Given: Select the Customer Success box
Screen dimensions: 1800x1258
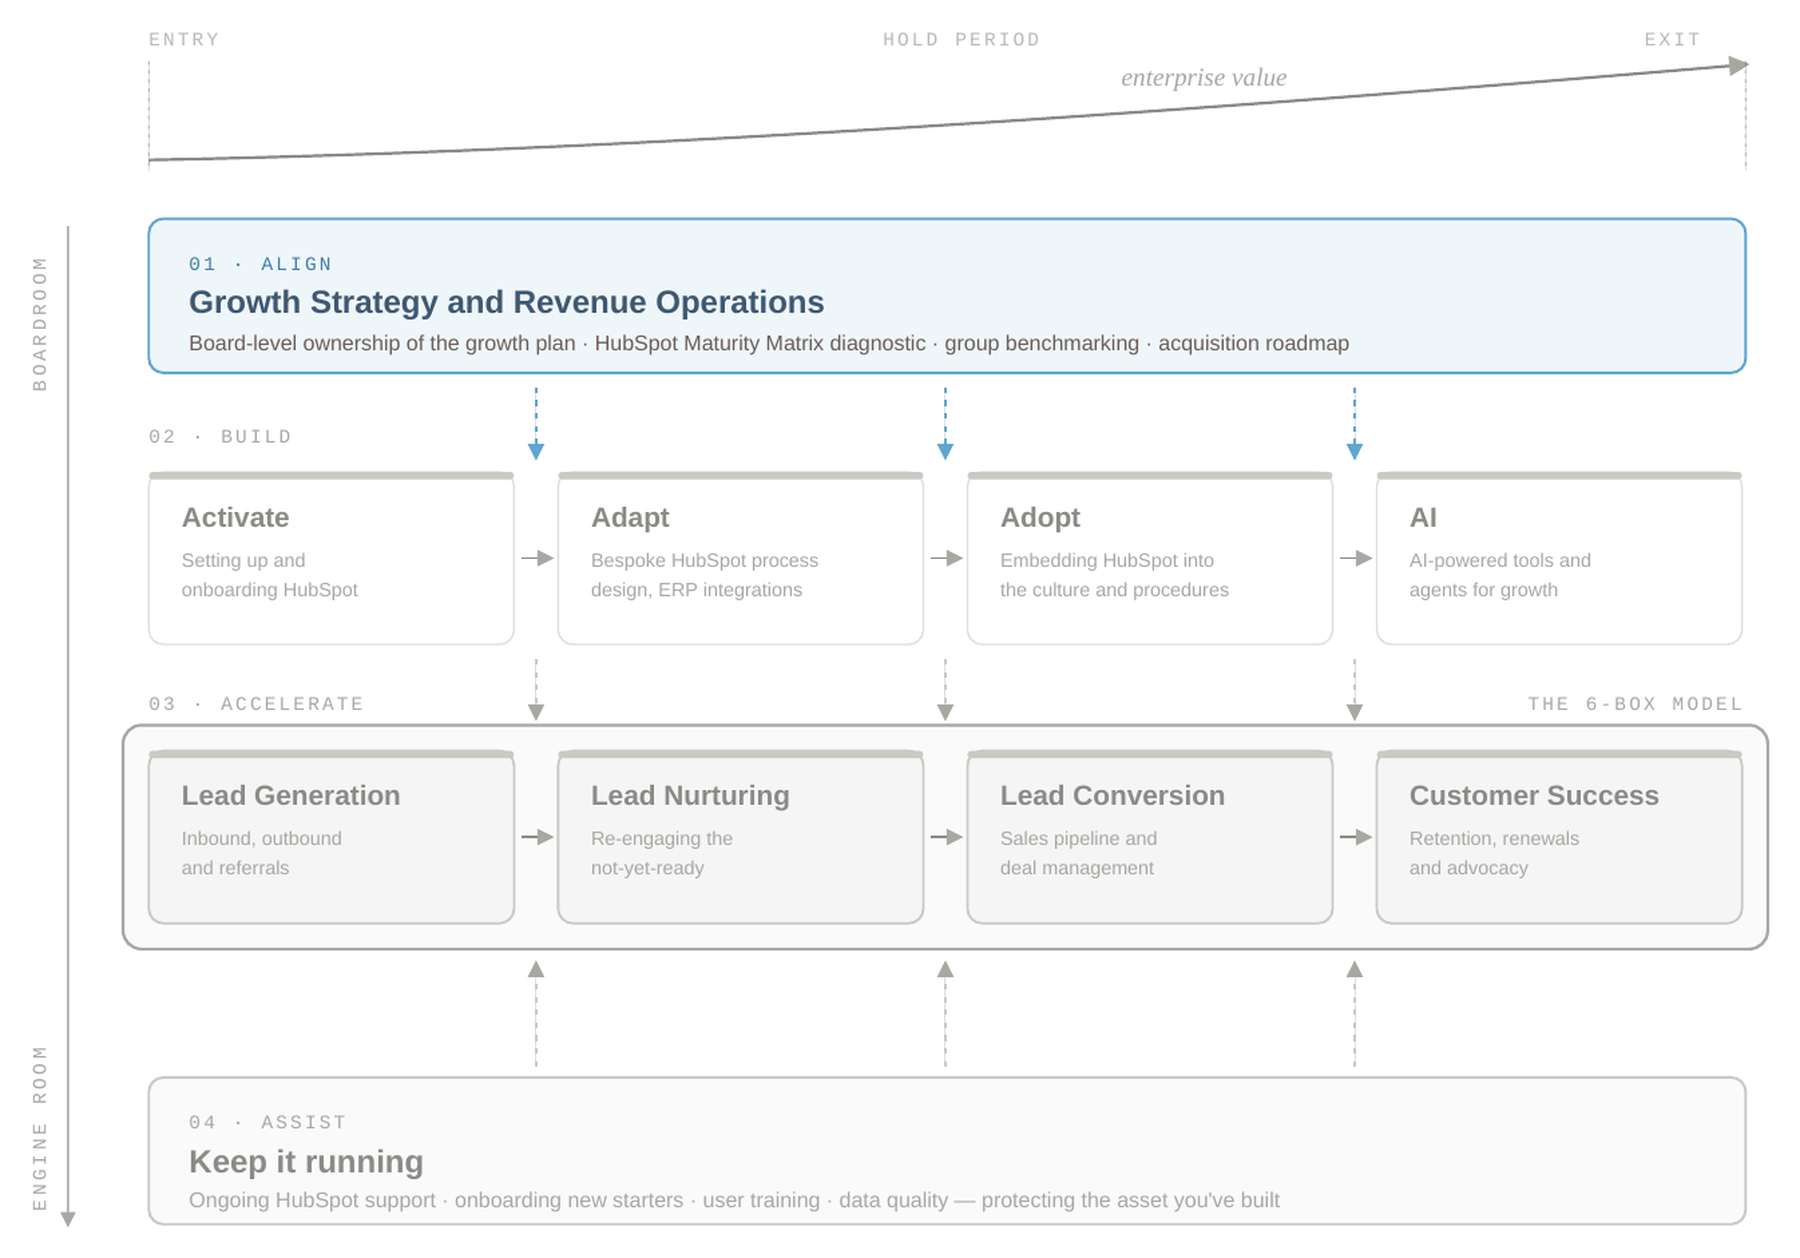Looking at the screenshot, I should click(x=1559, y=836).
